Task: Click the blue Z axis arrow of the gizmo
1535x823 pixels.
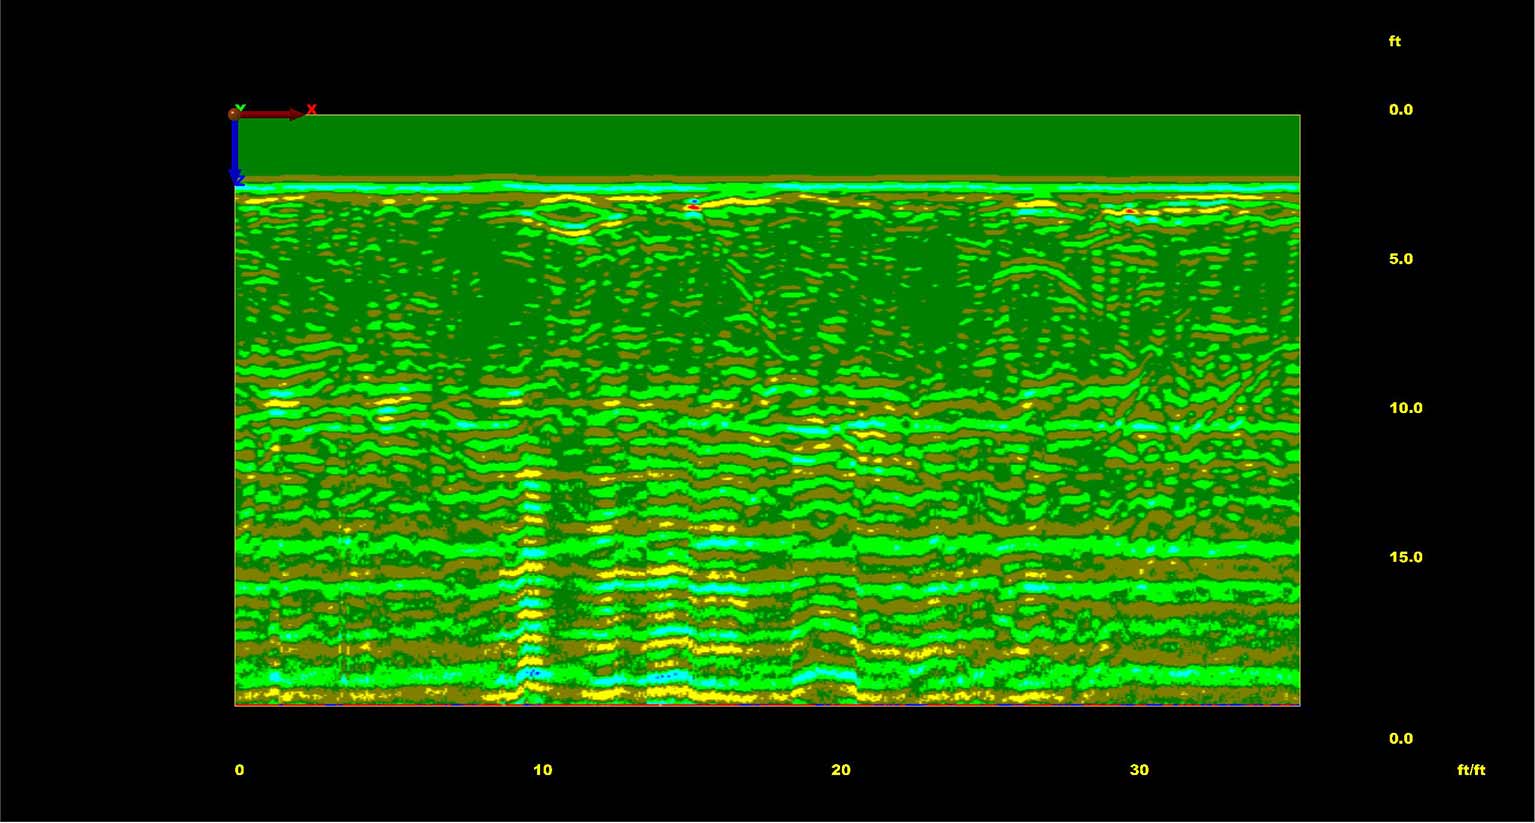Action: [235, 150]
